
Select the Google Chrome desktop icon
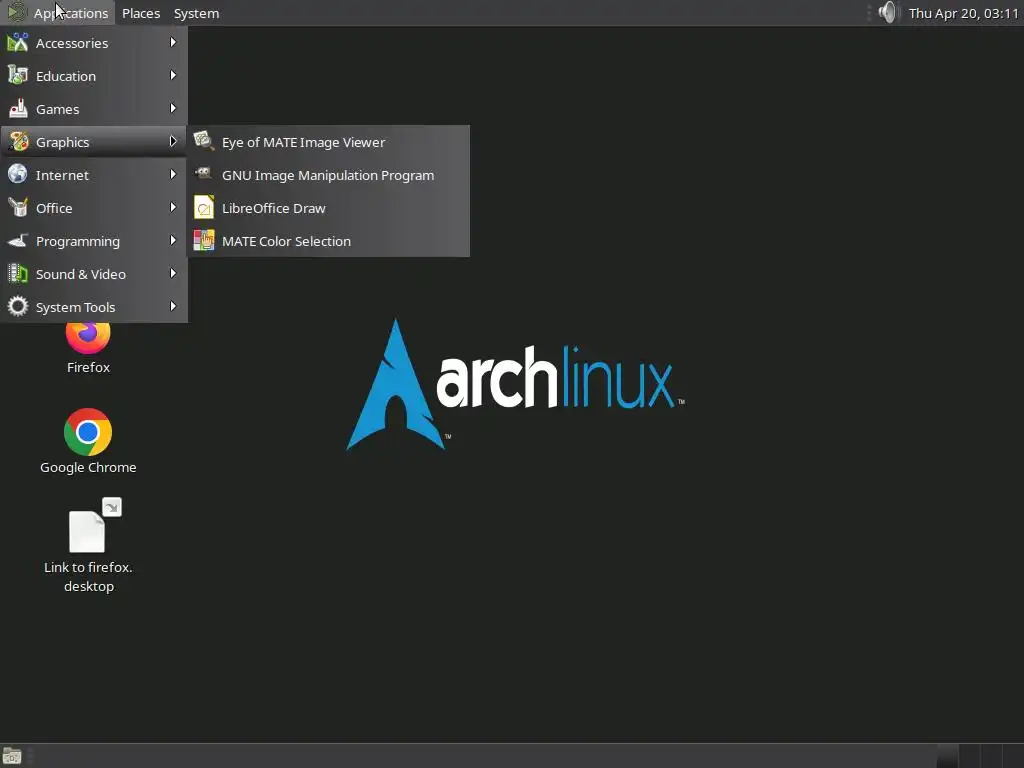click(x=88, y=432)
